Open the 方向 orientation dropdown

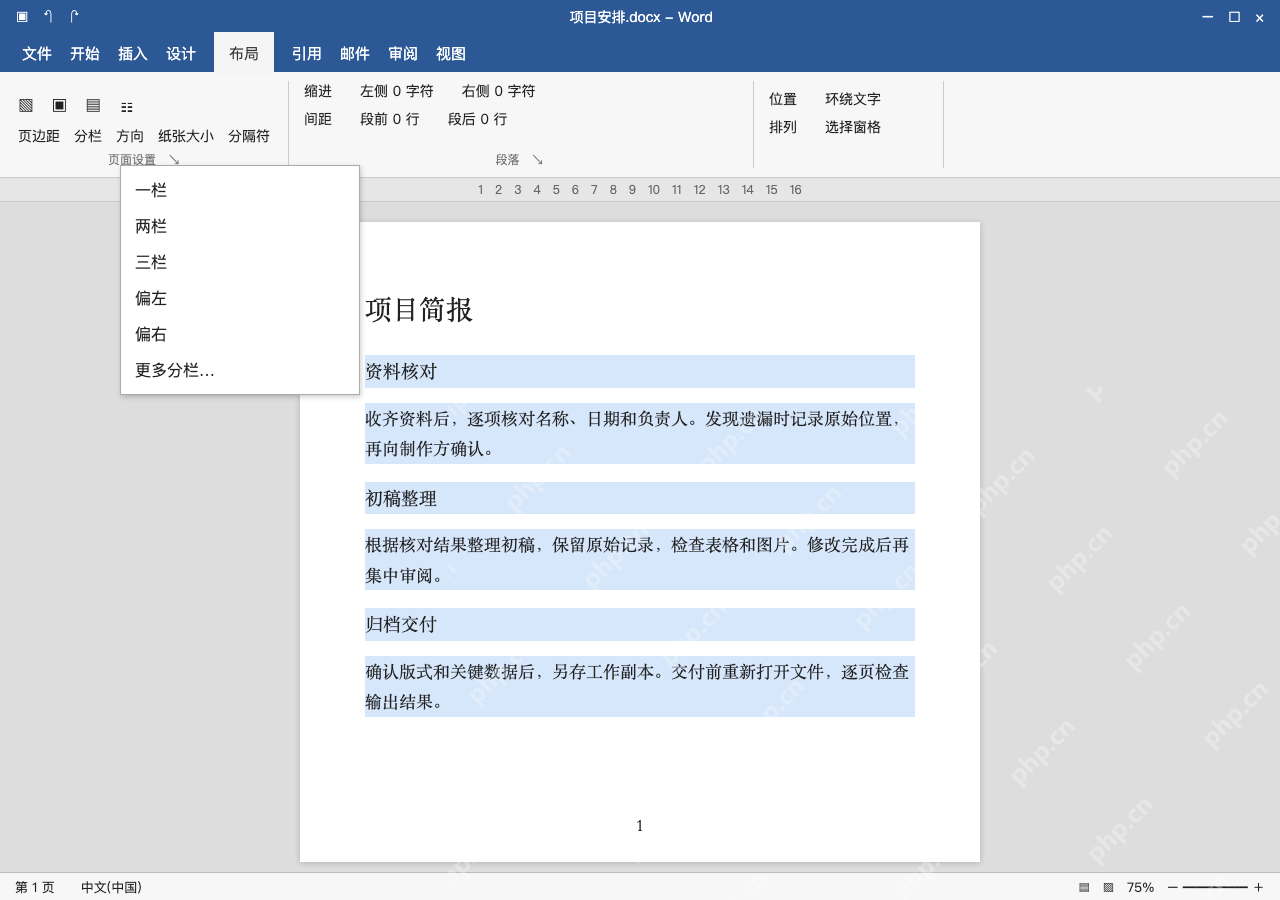tap(130, 136)
